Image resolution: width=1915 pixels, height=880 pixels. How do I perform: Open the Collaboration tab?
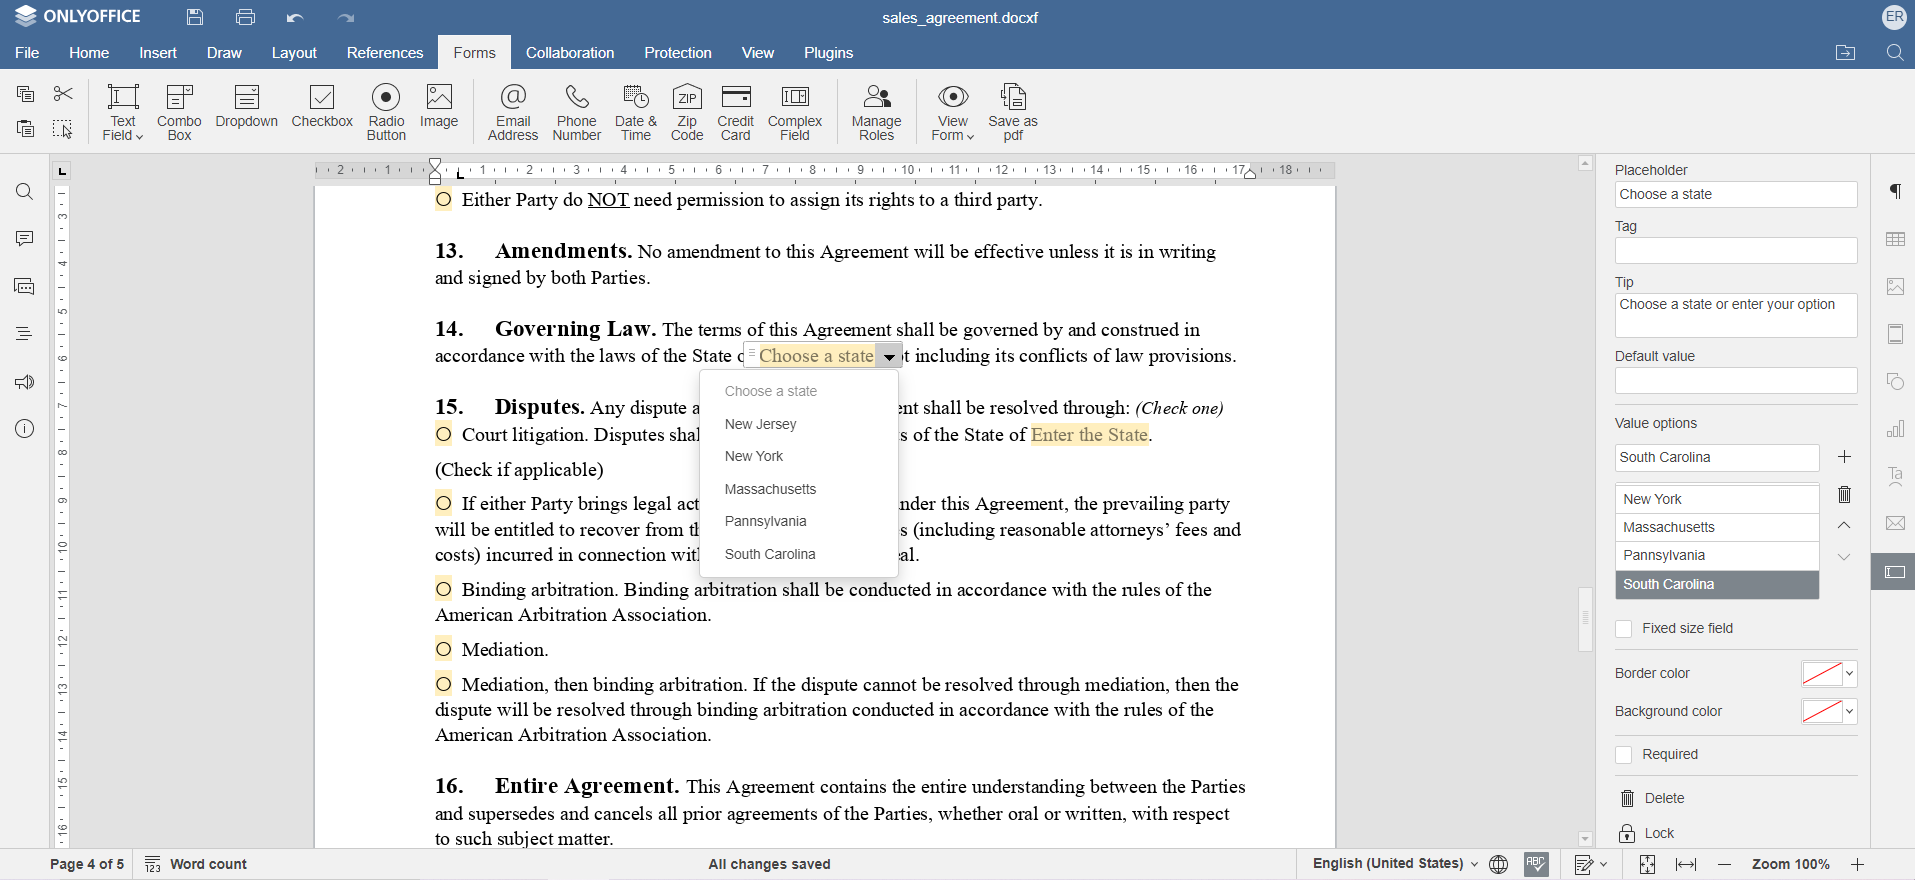(x=570, y=53)
